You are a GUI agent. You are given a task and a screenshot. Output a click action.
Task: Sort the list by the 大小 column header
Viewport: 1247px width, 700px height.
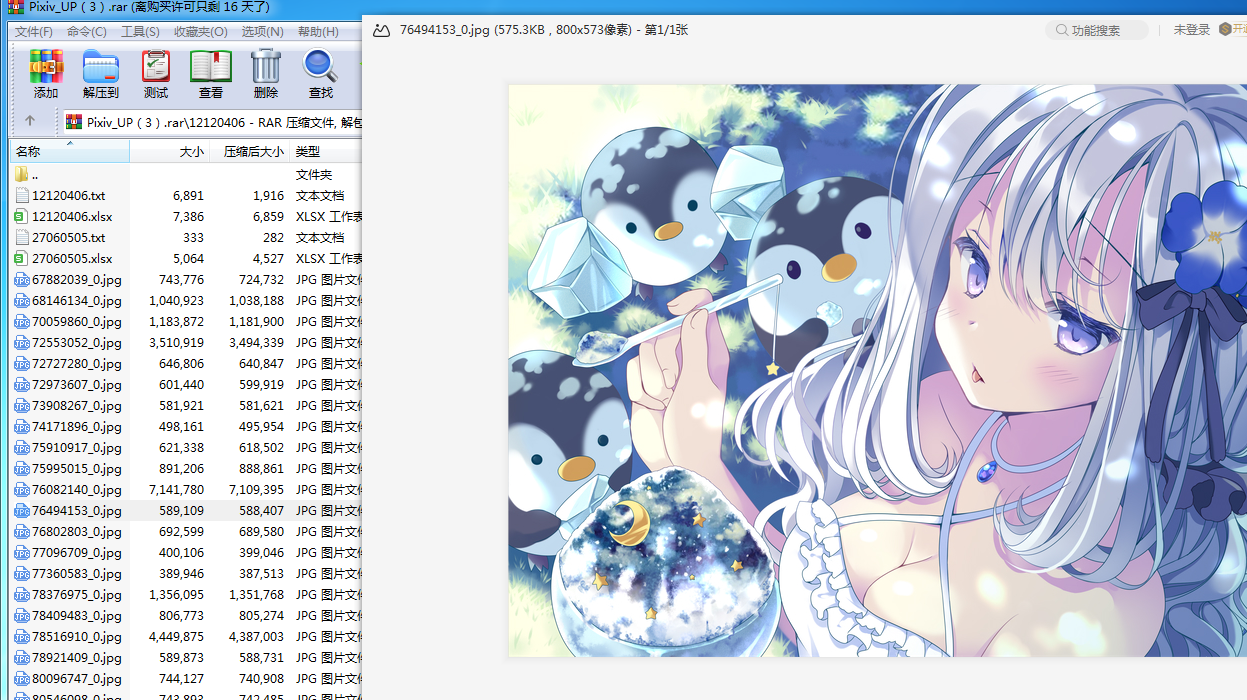click(x=169, y=151)
